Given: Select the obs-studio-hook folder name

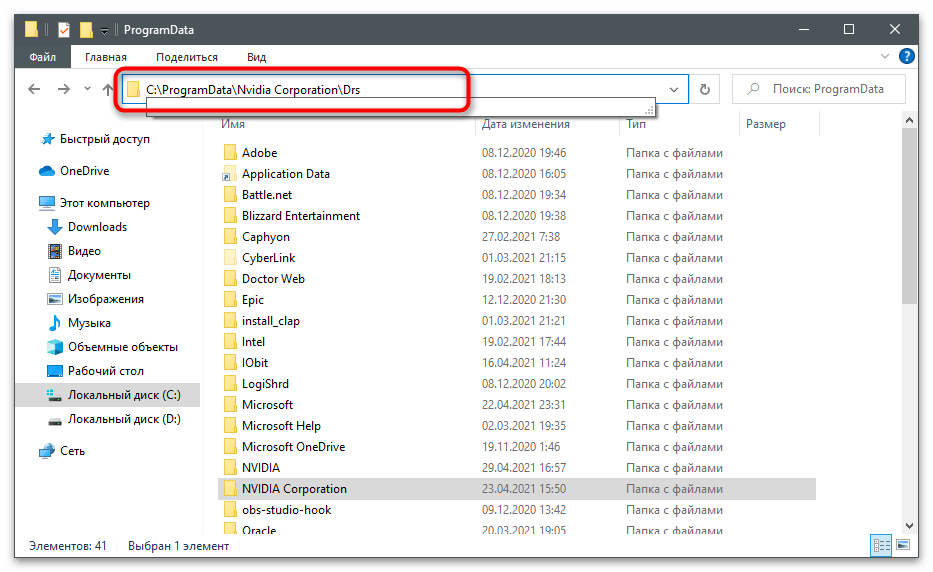Looking at the screenshot, I should [x=286, y=510].
